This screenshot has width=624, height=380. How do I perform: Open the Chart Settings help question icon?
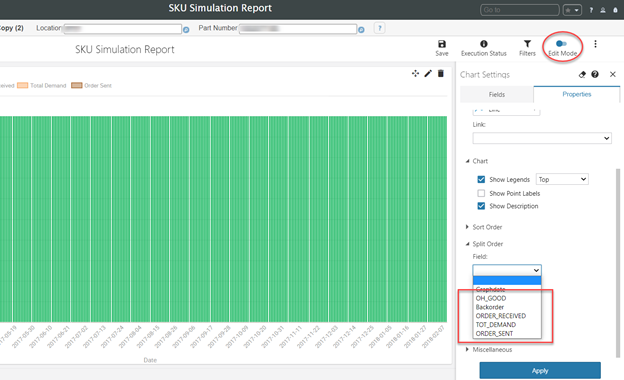click(595, 74)
